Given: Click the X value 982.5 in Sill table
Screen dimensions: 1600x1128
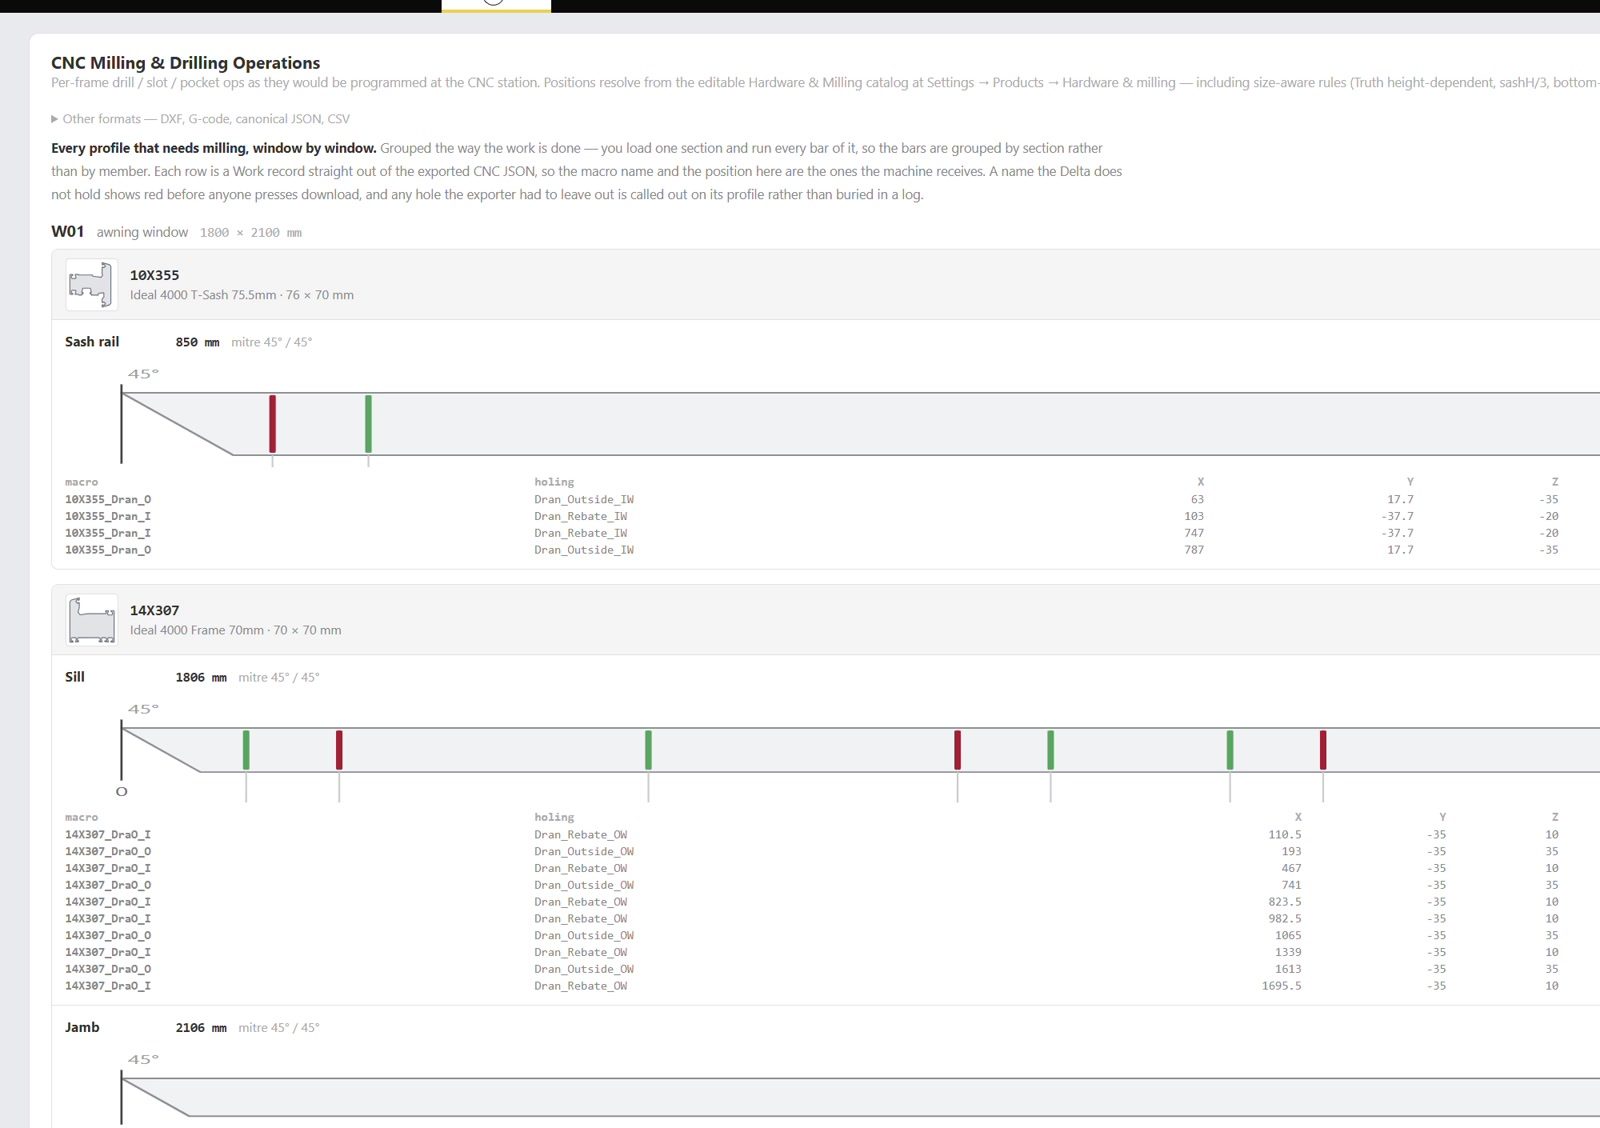Looking at the screenshot, I should (1285, 918).
